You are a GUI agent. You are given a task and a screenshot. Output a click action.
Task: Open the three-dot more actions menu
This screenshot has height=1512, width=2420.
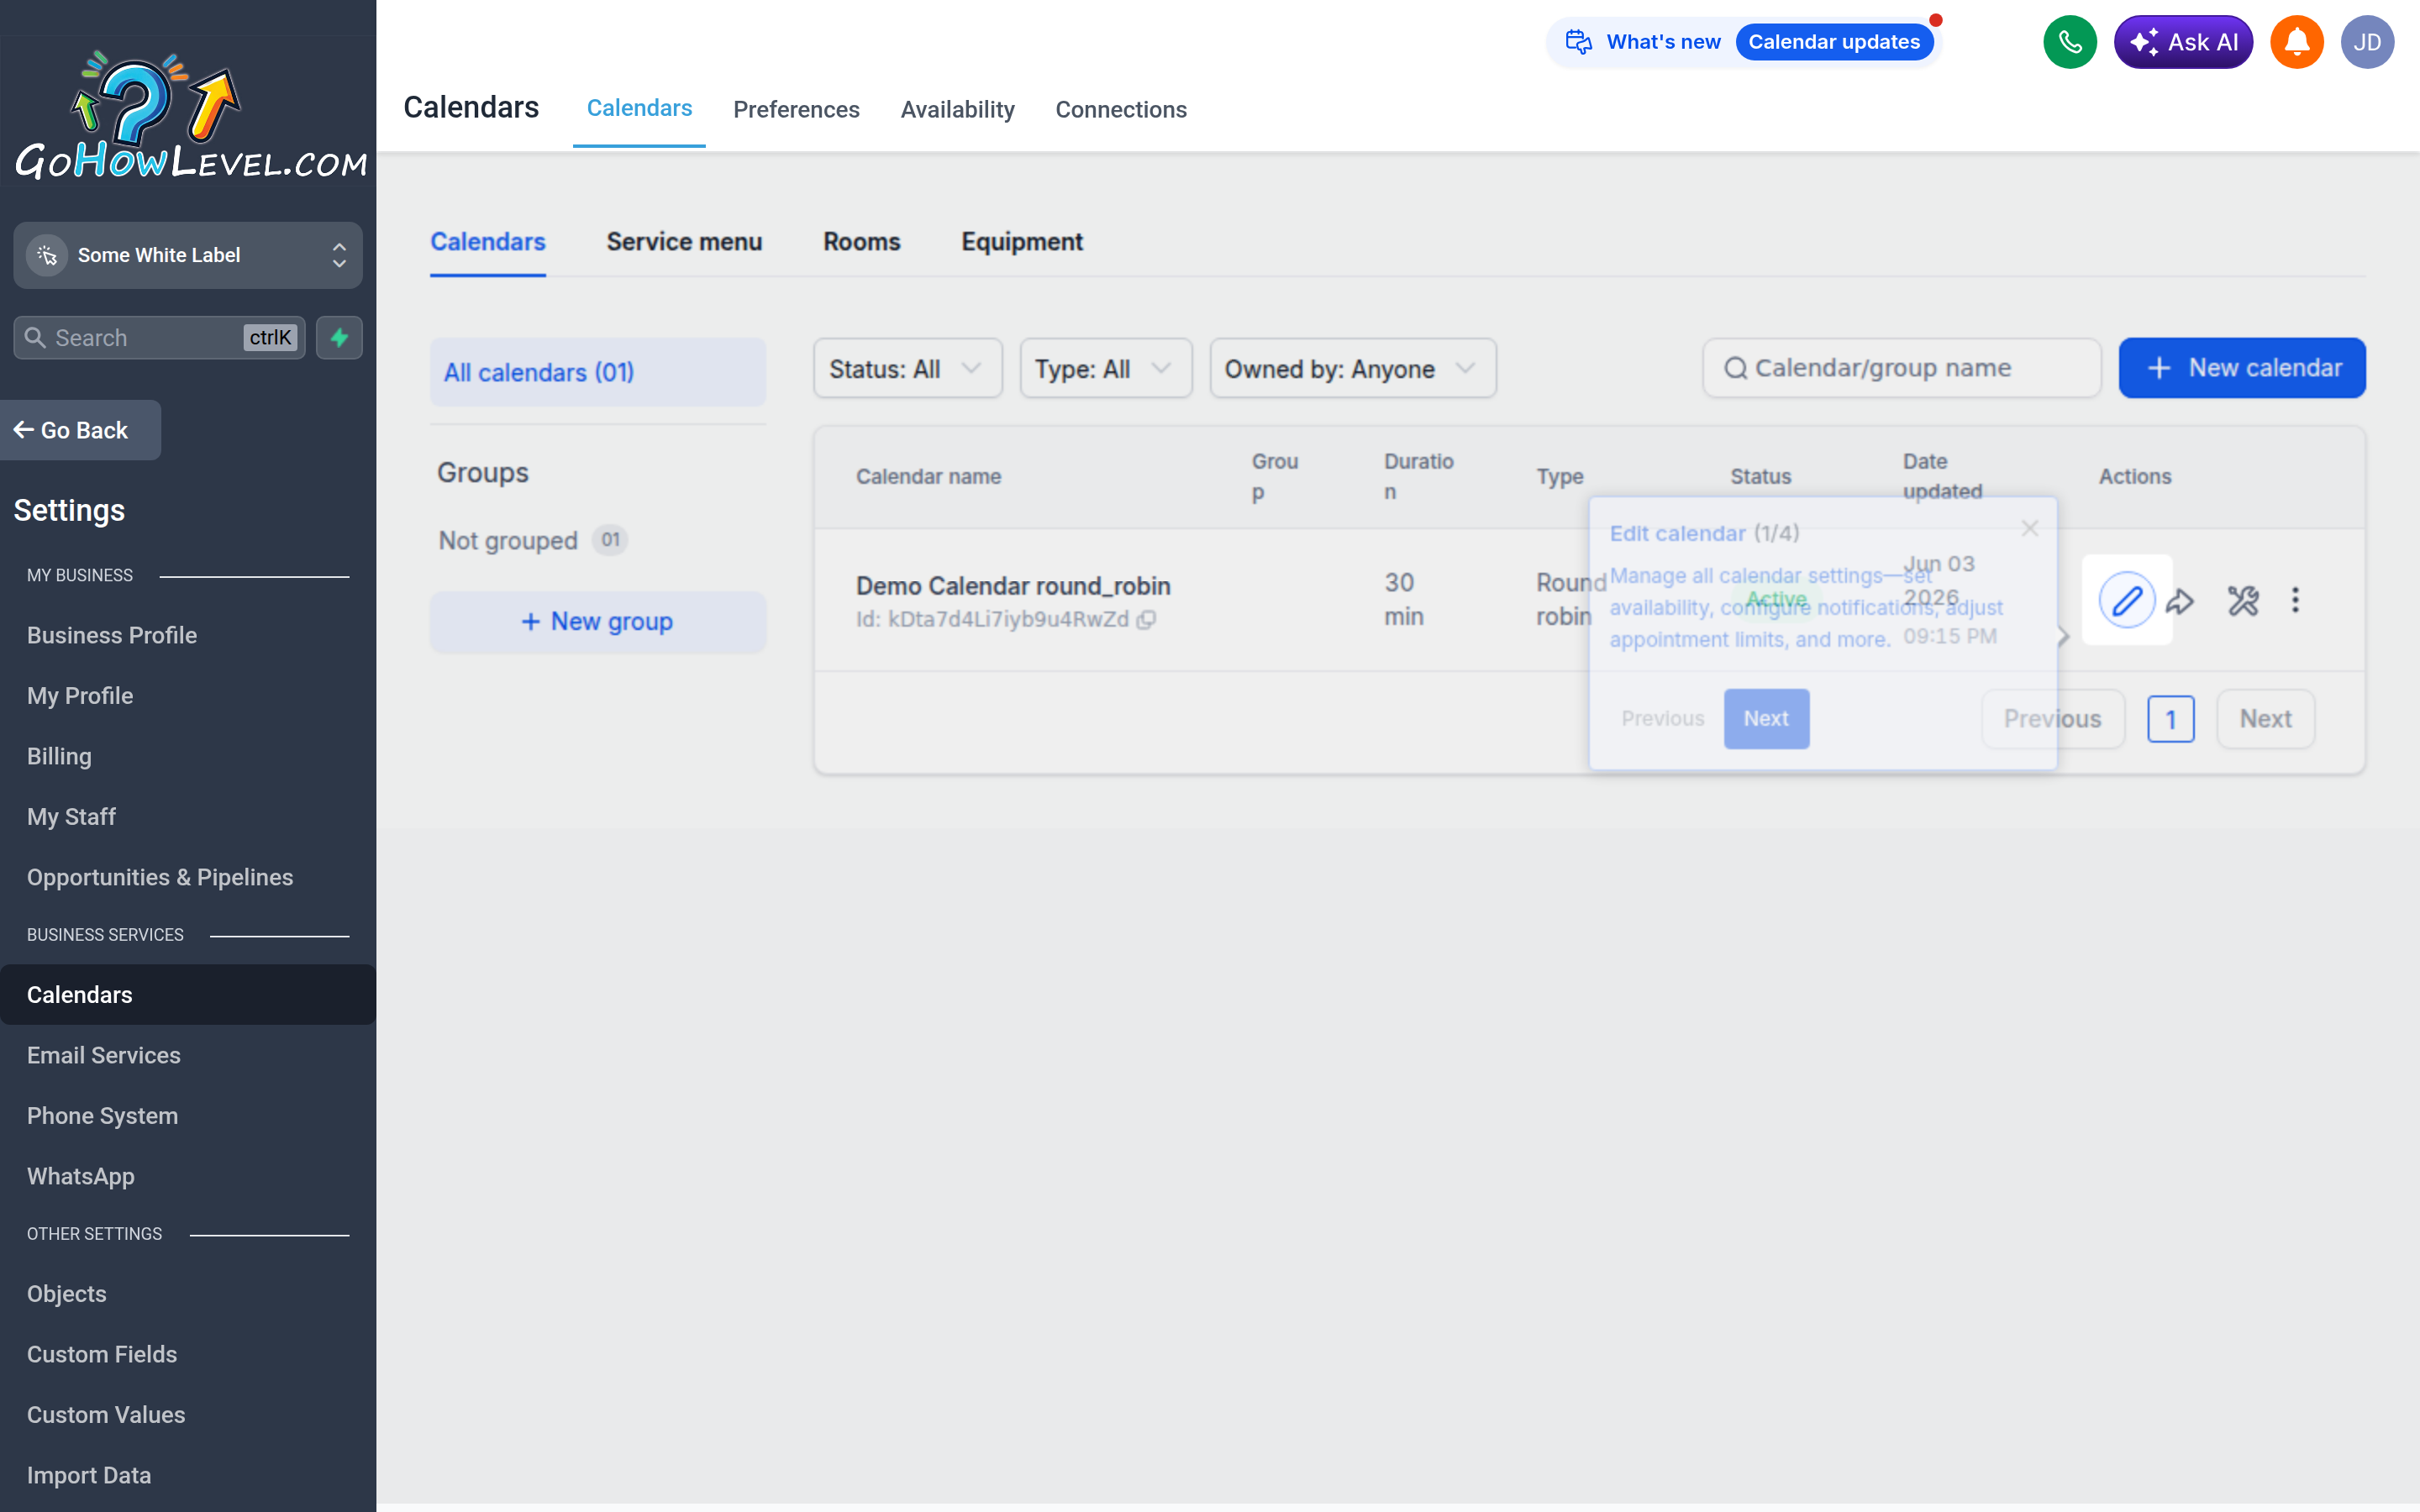(2295, 600)
